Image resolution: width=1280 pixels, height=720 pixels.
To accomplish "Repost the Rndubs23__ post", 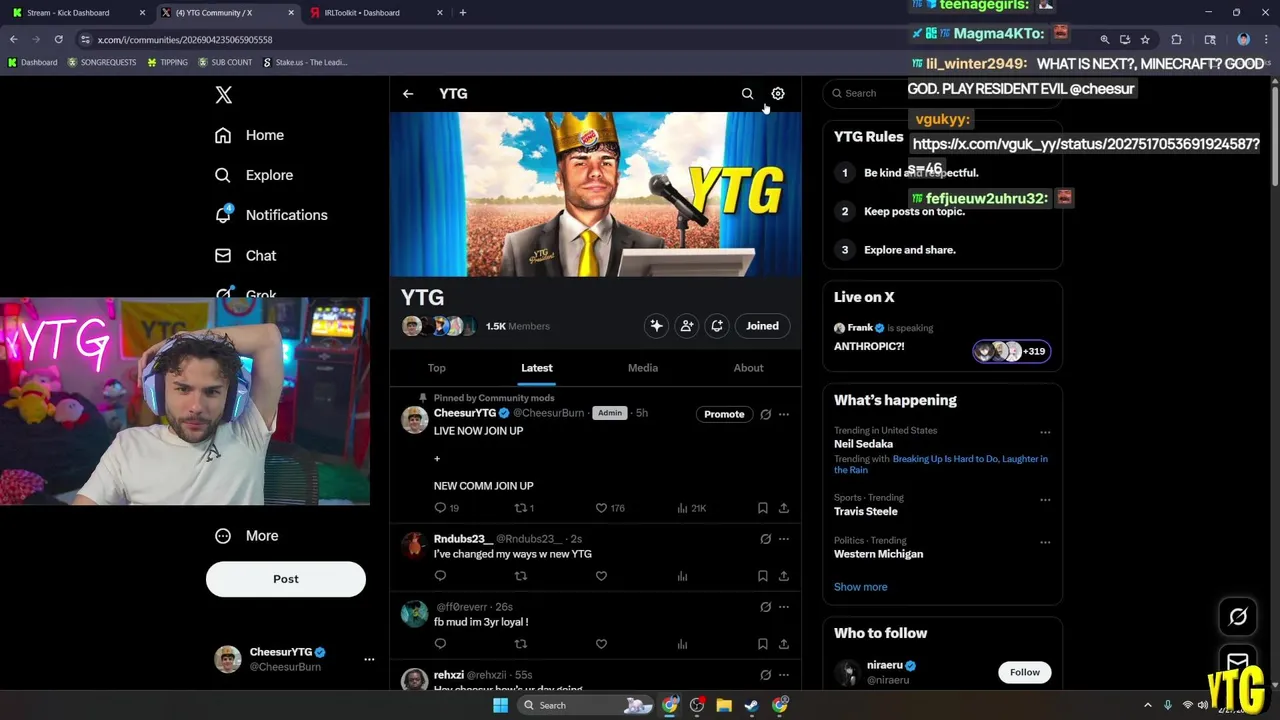I will (520, 576).
